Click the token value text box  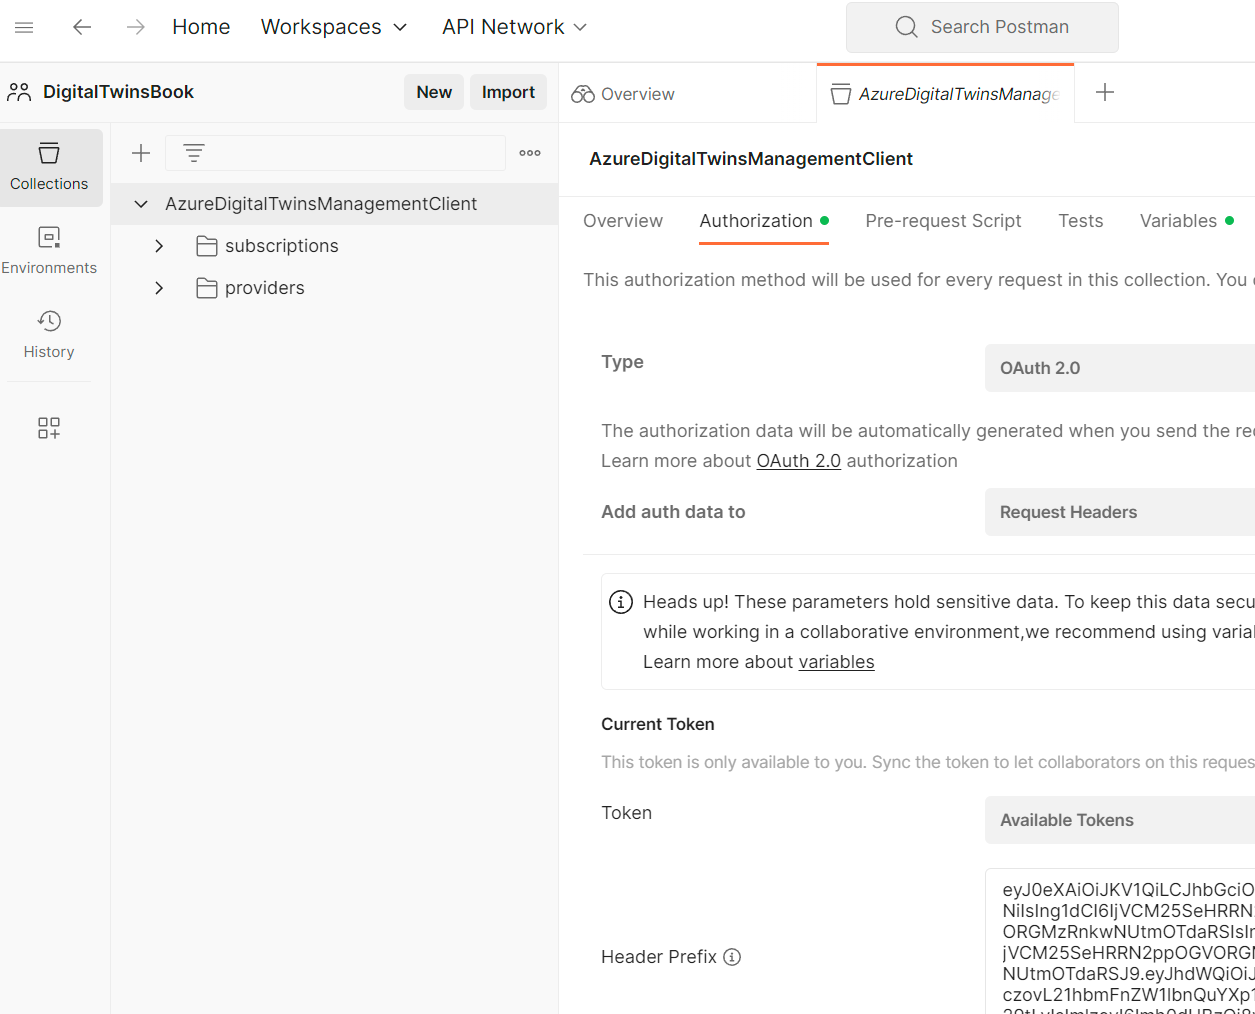[1120, 941]
